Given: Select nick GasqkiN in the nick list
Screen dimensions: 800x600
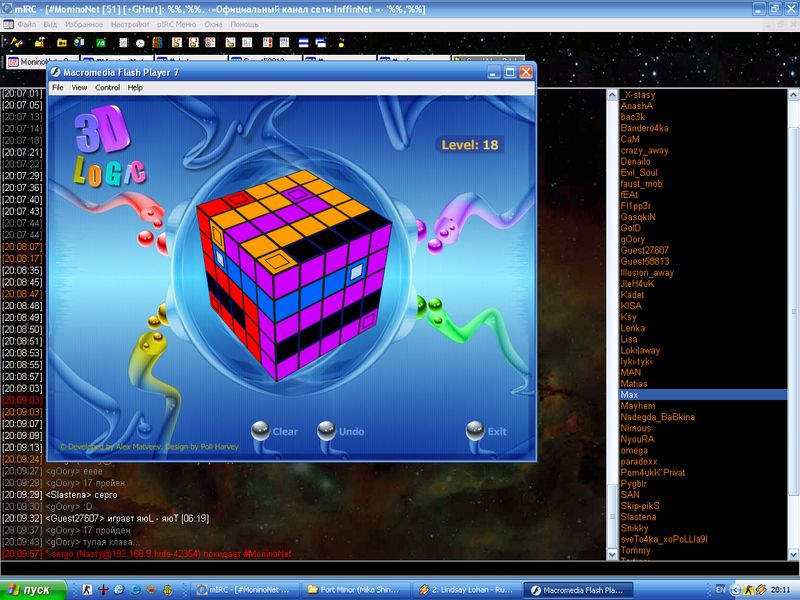Looking at the screenshot, I should click(638, 217).
